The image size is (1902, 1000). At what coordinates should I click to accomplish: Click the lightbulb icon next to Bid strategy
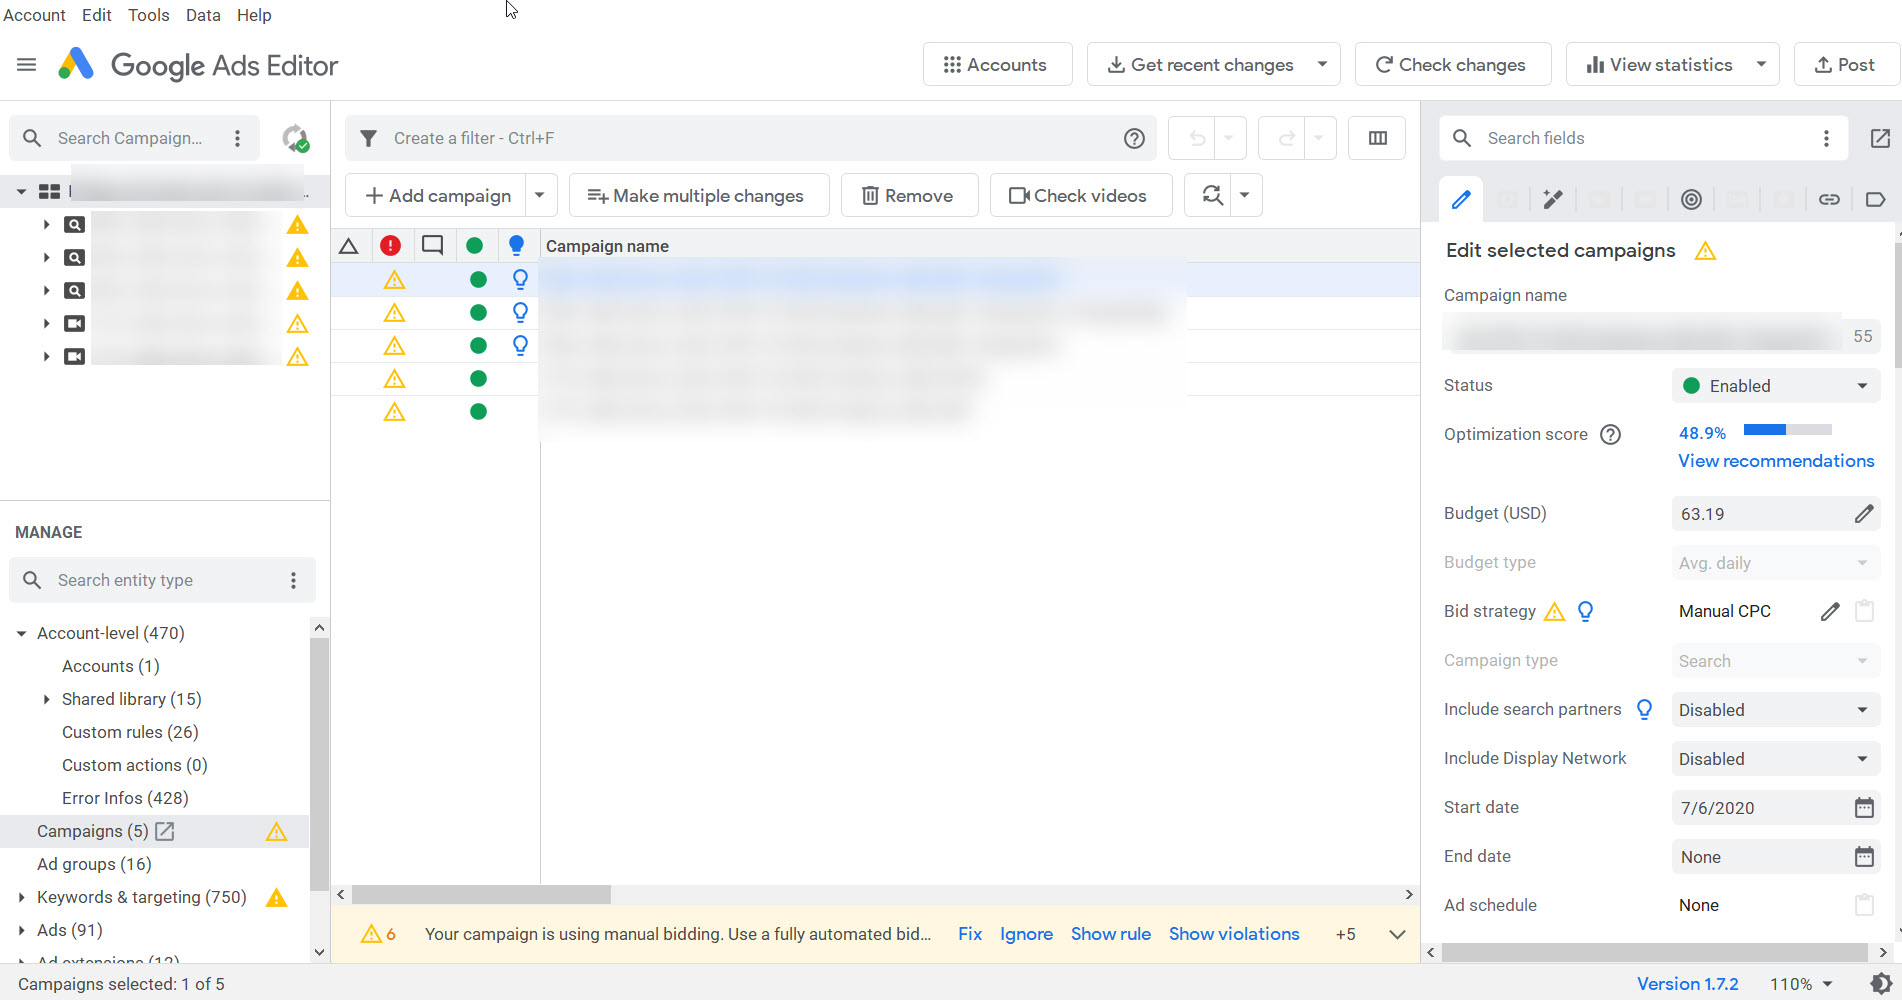[1586, 611]
